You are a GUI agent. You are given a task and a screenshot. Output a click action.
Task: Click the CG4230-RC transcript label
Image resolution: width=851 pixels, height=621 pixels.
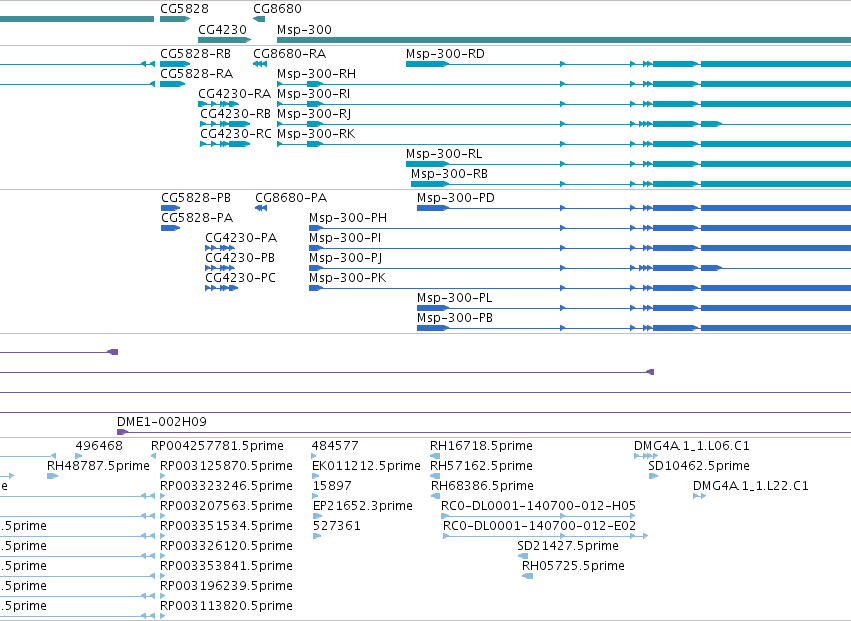point(236,134)
